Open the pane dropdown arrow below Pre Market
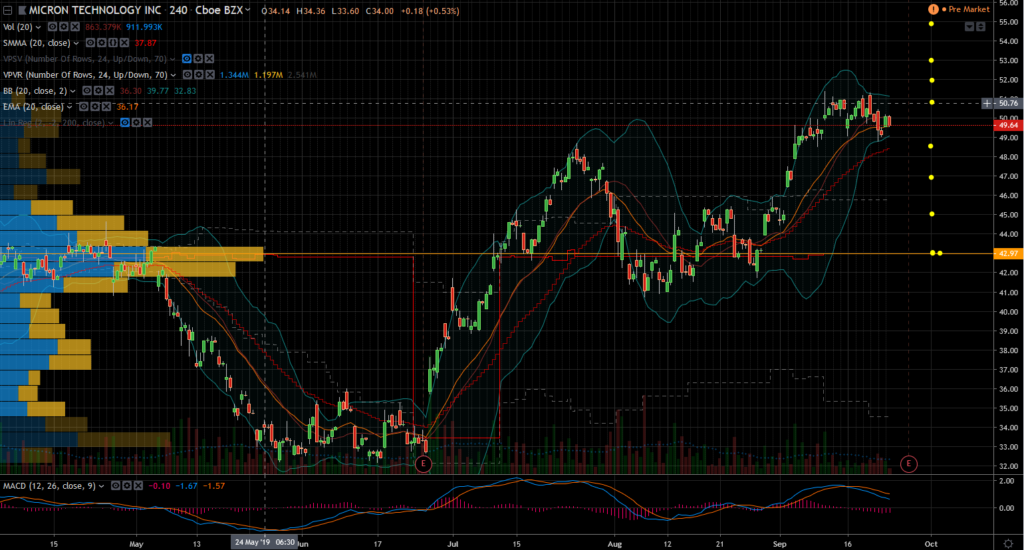1024x550 pixels. pyautogui.click(x=968, y=27)
